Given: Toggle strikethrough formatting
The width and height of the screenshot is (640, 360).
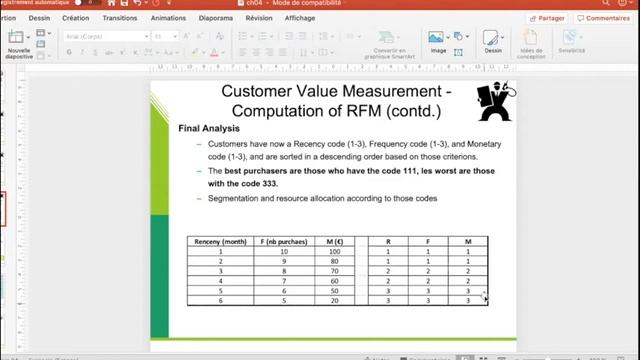Looking at the screenshot, I should 109,52.
